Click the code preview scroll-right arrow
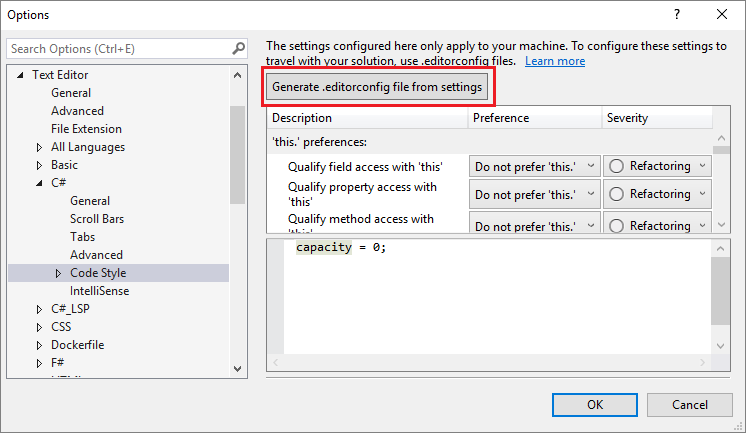The height and width of the screenshot is (433, 746). pos(703,363)
